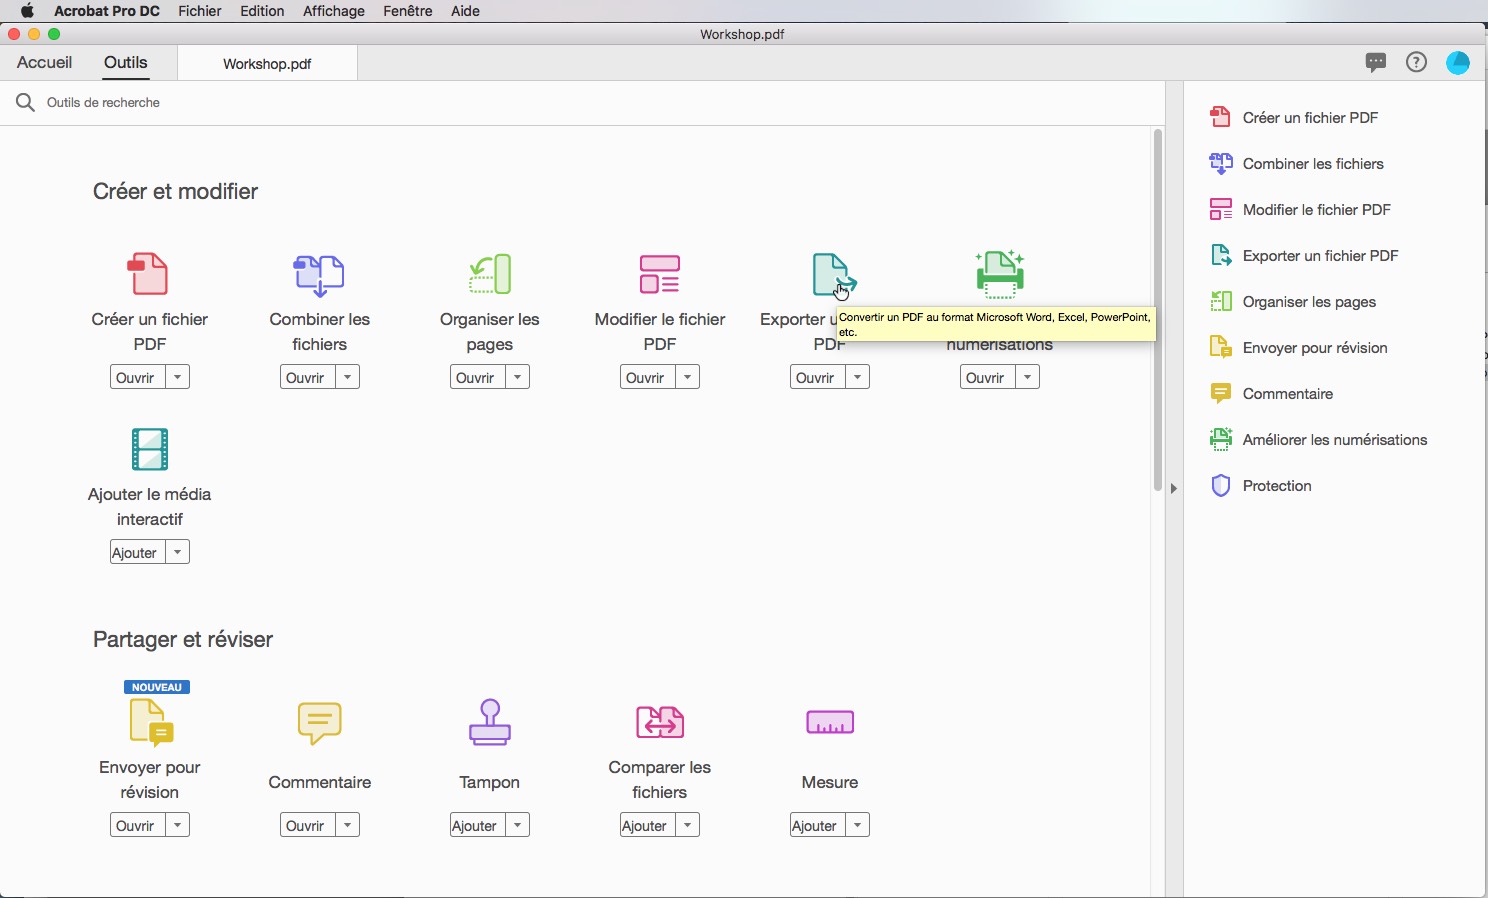The image size is (1488, 898).
Task: Open the Edition menu
Action: 262,11
